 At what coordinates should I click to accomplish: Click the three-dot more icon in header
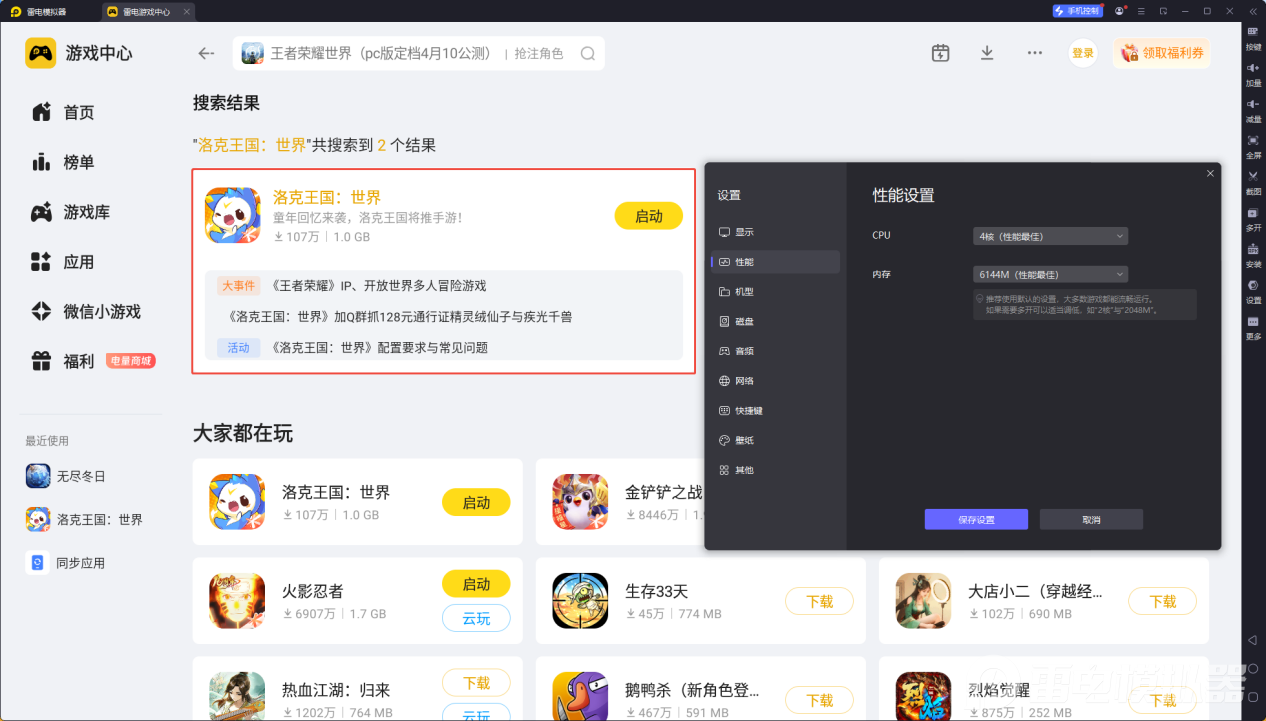point(1035,53)
